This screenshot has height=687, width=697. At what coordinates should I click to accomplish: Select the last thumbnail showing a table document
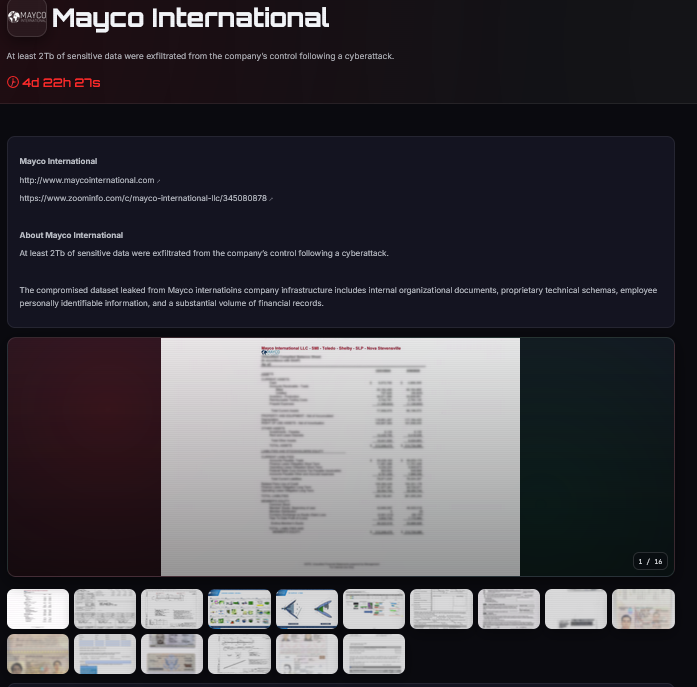374,654
